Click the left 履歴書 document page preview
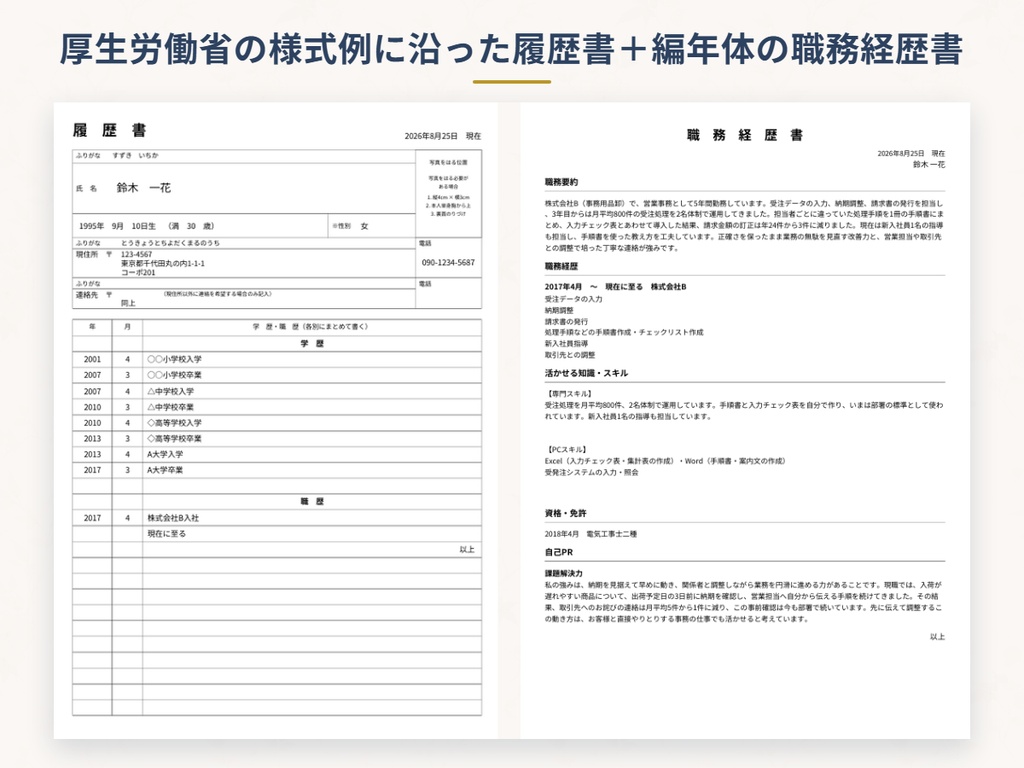Image resolution: width=1024 pixels, height=768 pixels. [x=276, y=421]
